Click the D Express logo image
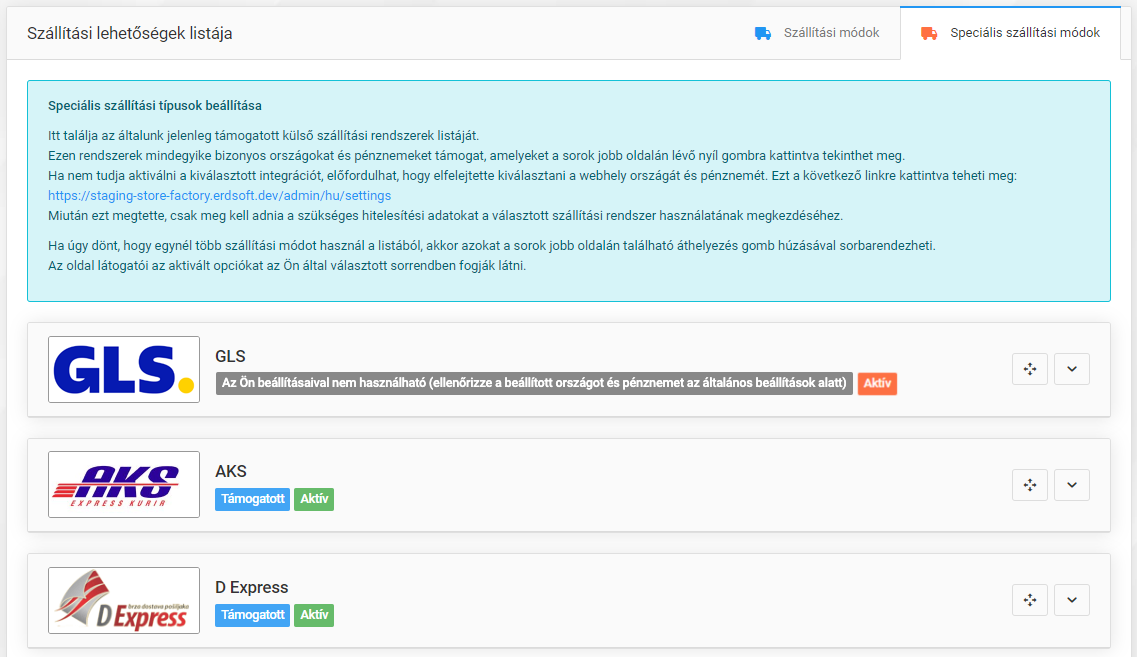Screen dimensions: 1137x657 click(x=124, y=600)
